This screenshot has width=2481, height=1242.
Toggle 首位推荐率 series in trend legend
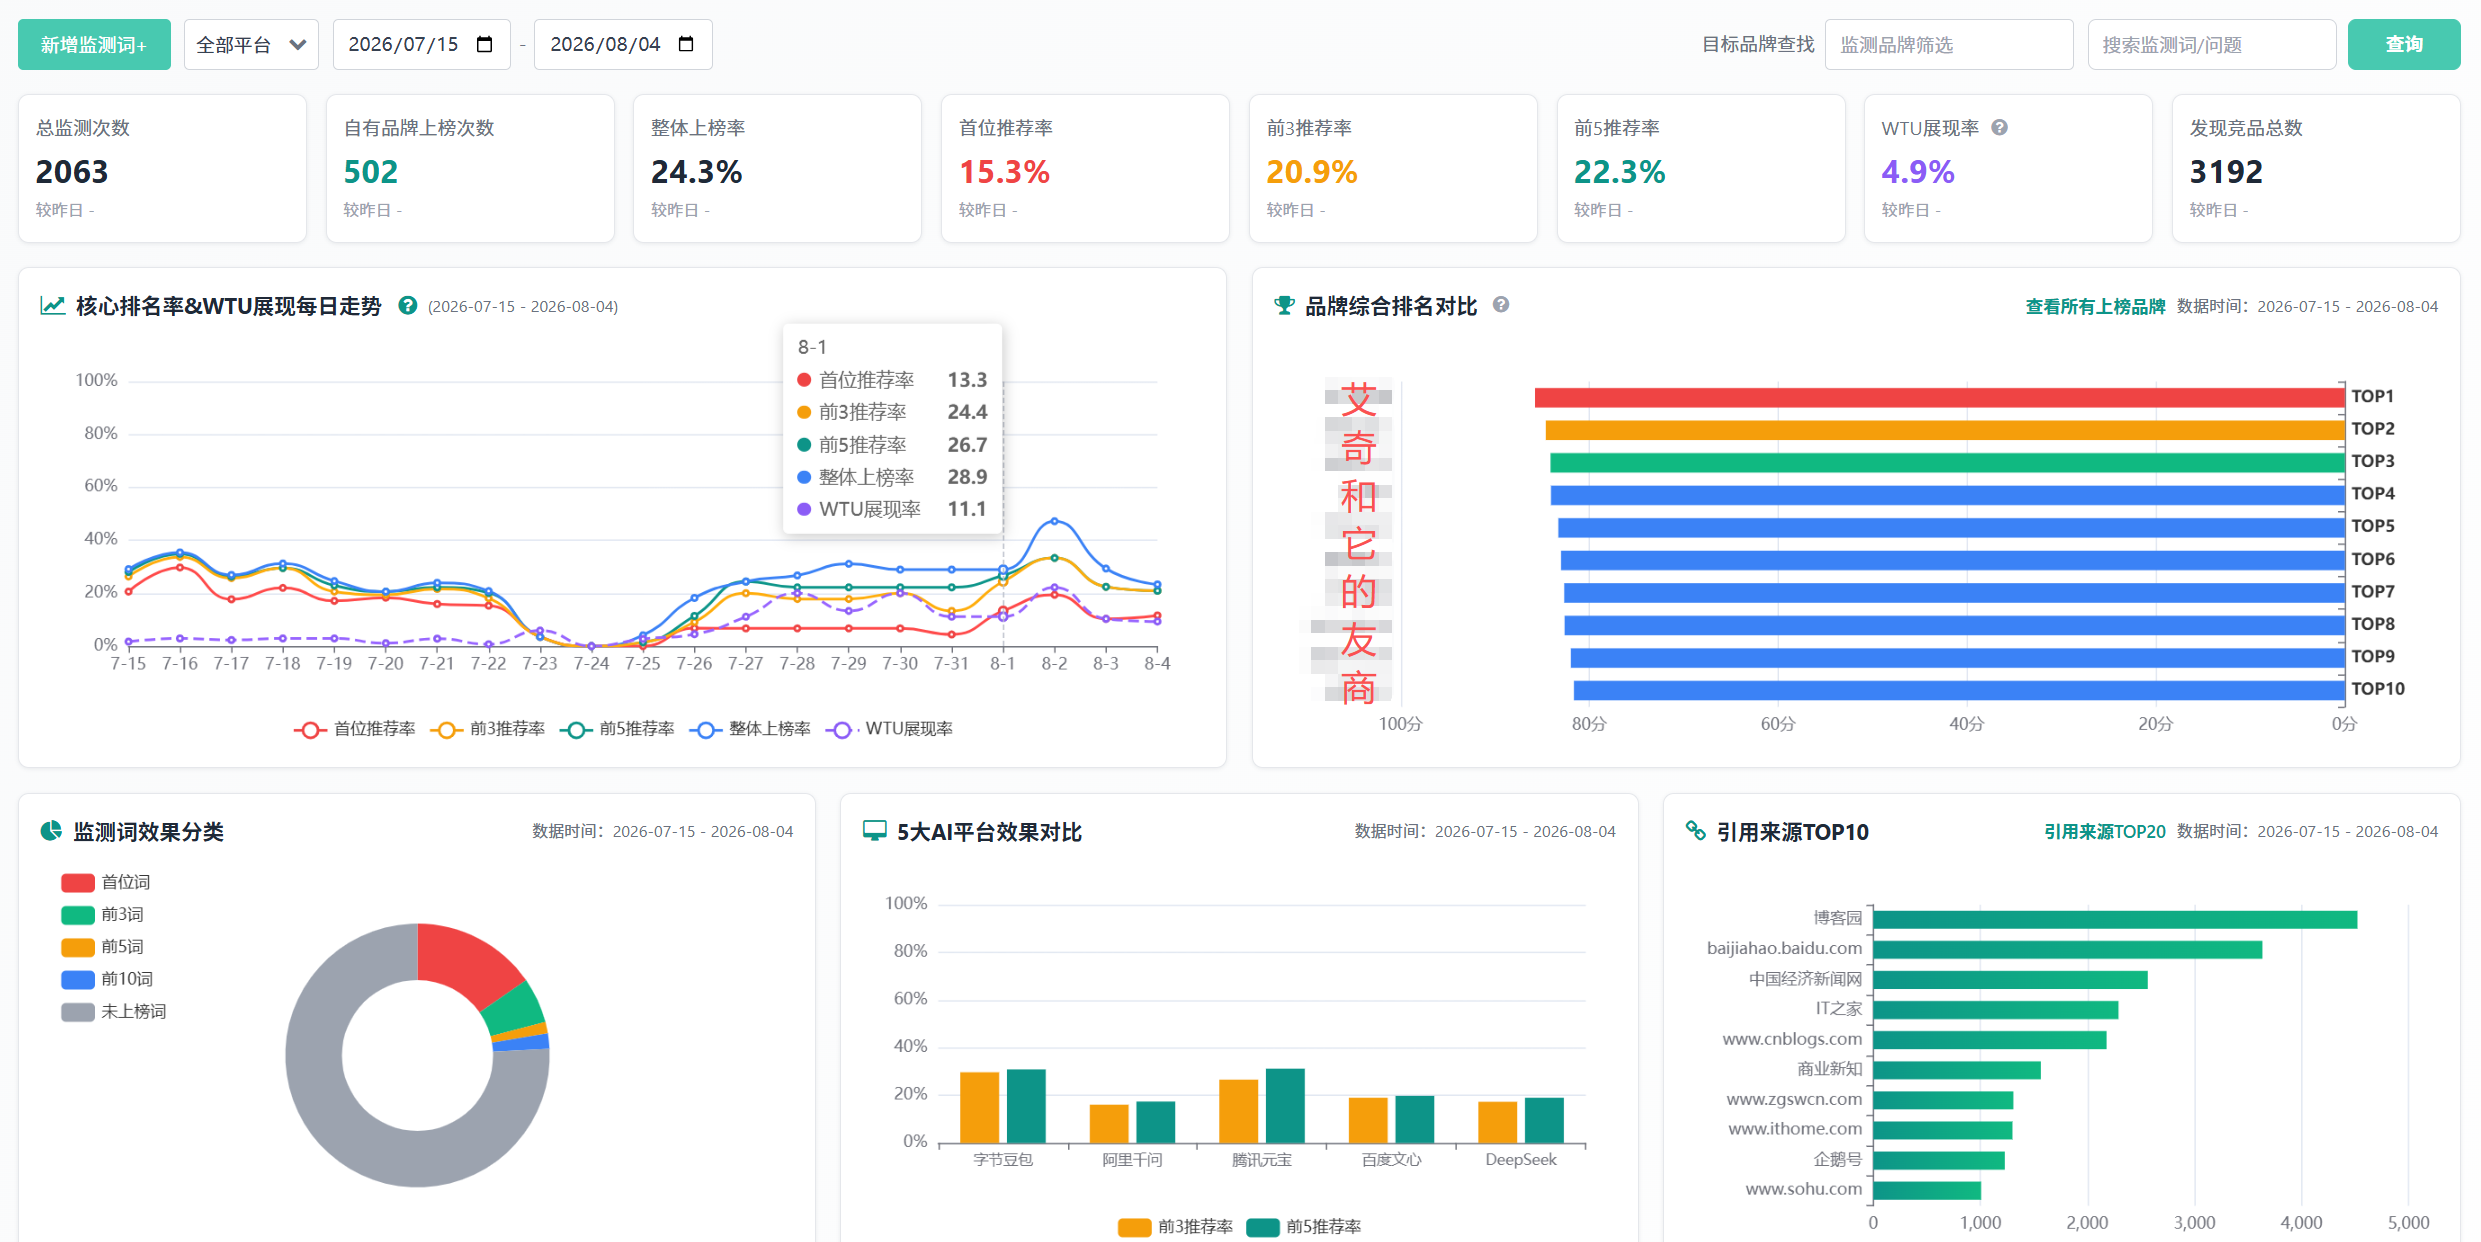click(x=355, y=729)
